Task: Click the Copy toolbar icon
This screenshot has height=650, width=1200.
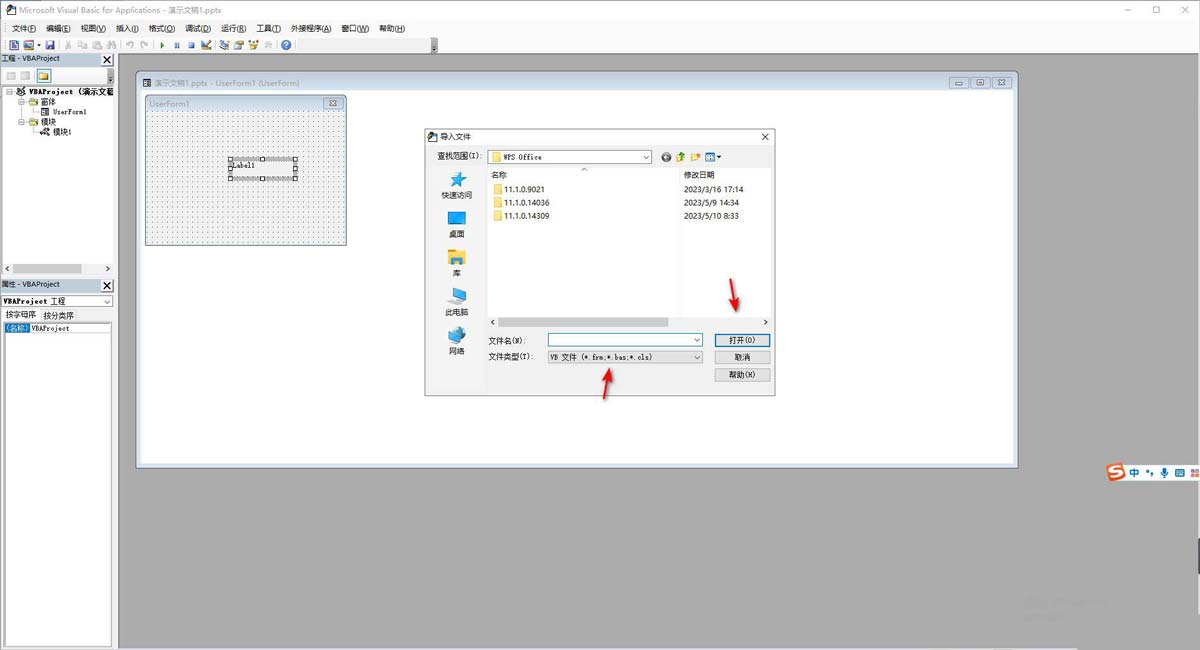Action: click(x=82, y=45)
